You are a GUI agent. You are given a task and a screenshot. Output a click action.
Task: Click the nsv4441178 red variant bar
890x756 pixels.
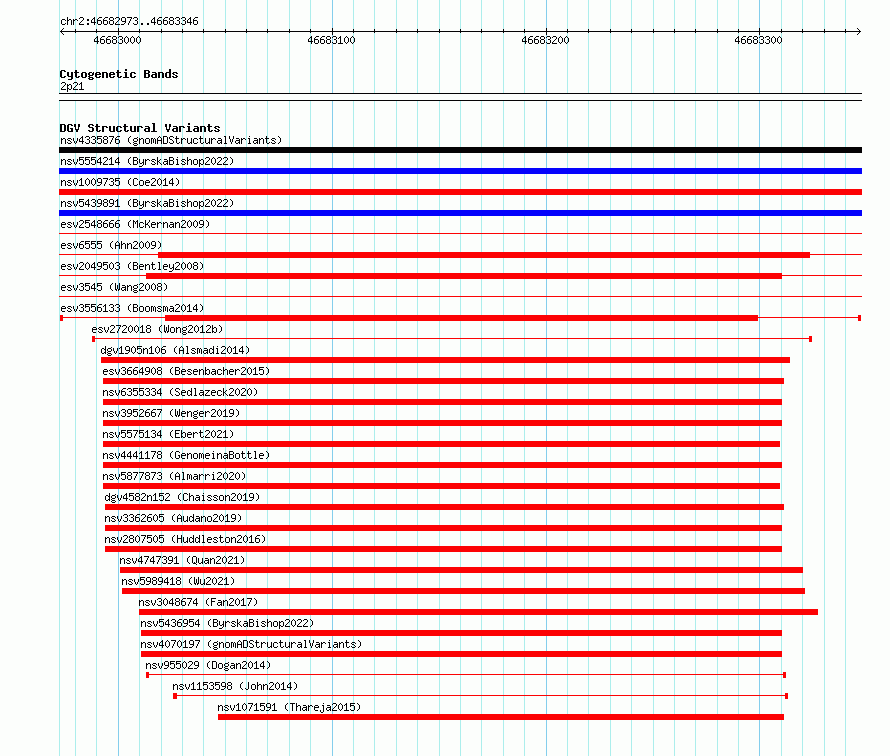click(442, 465)
